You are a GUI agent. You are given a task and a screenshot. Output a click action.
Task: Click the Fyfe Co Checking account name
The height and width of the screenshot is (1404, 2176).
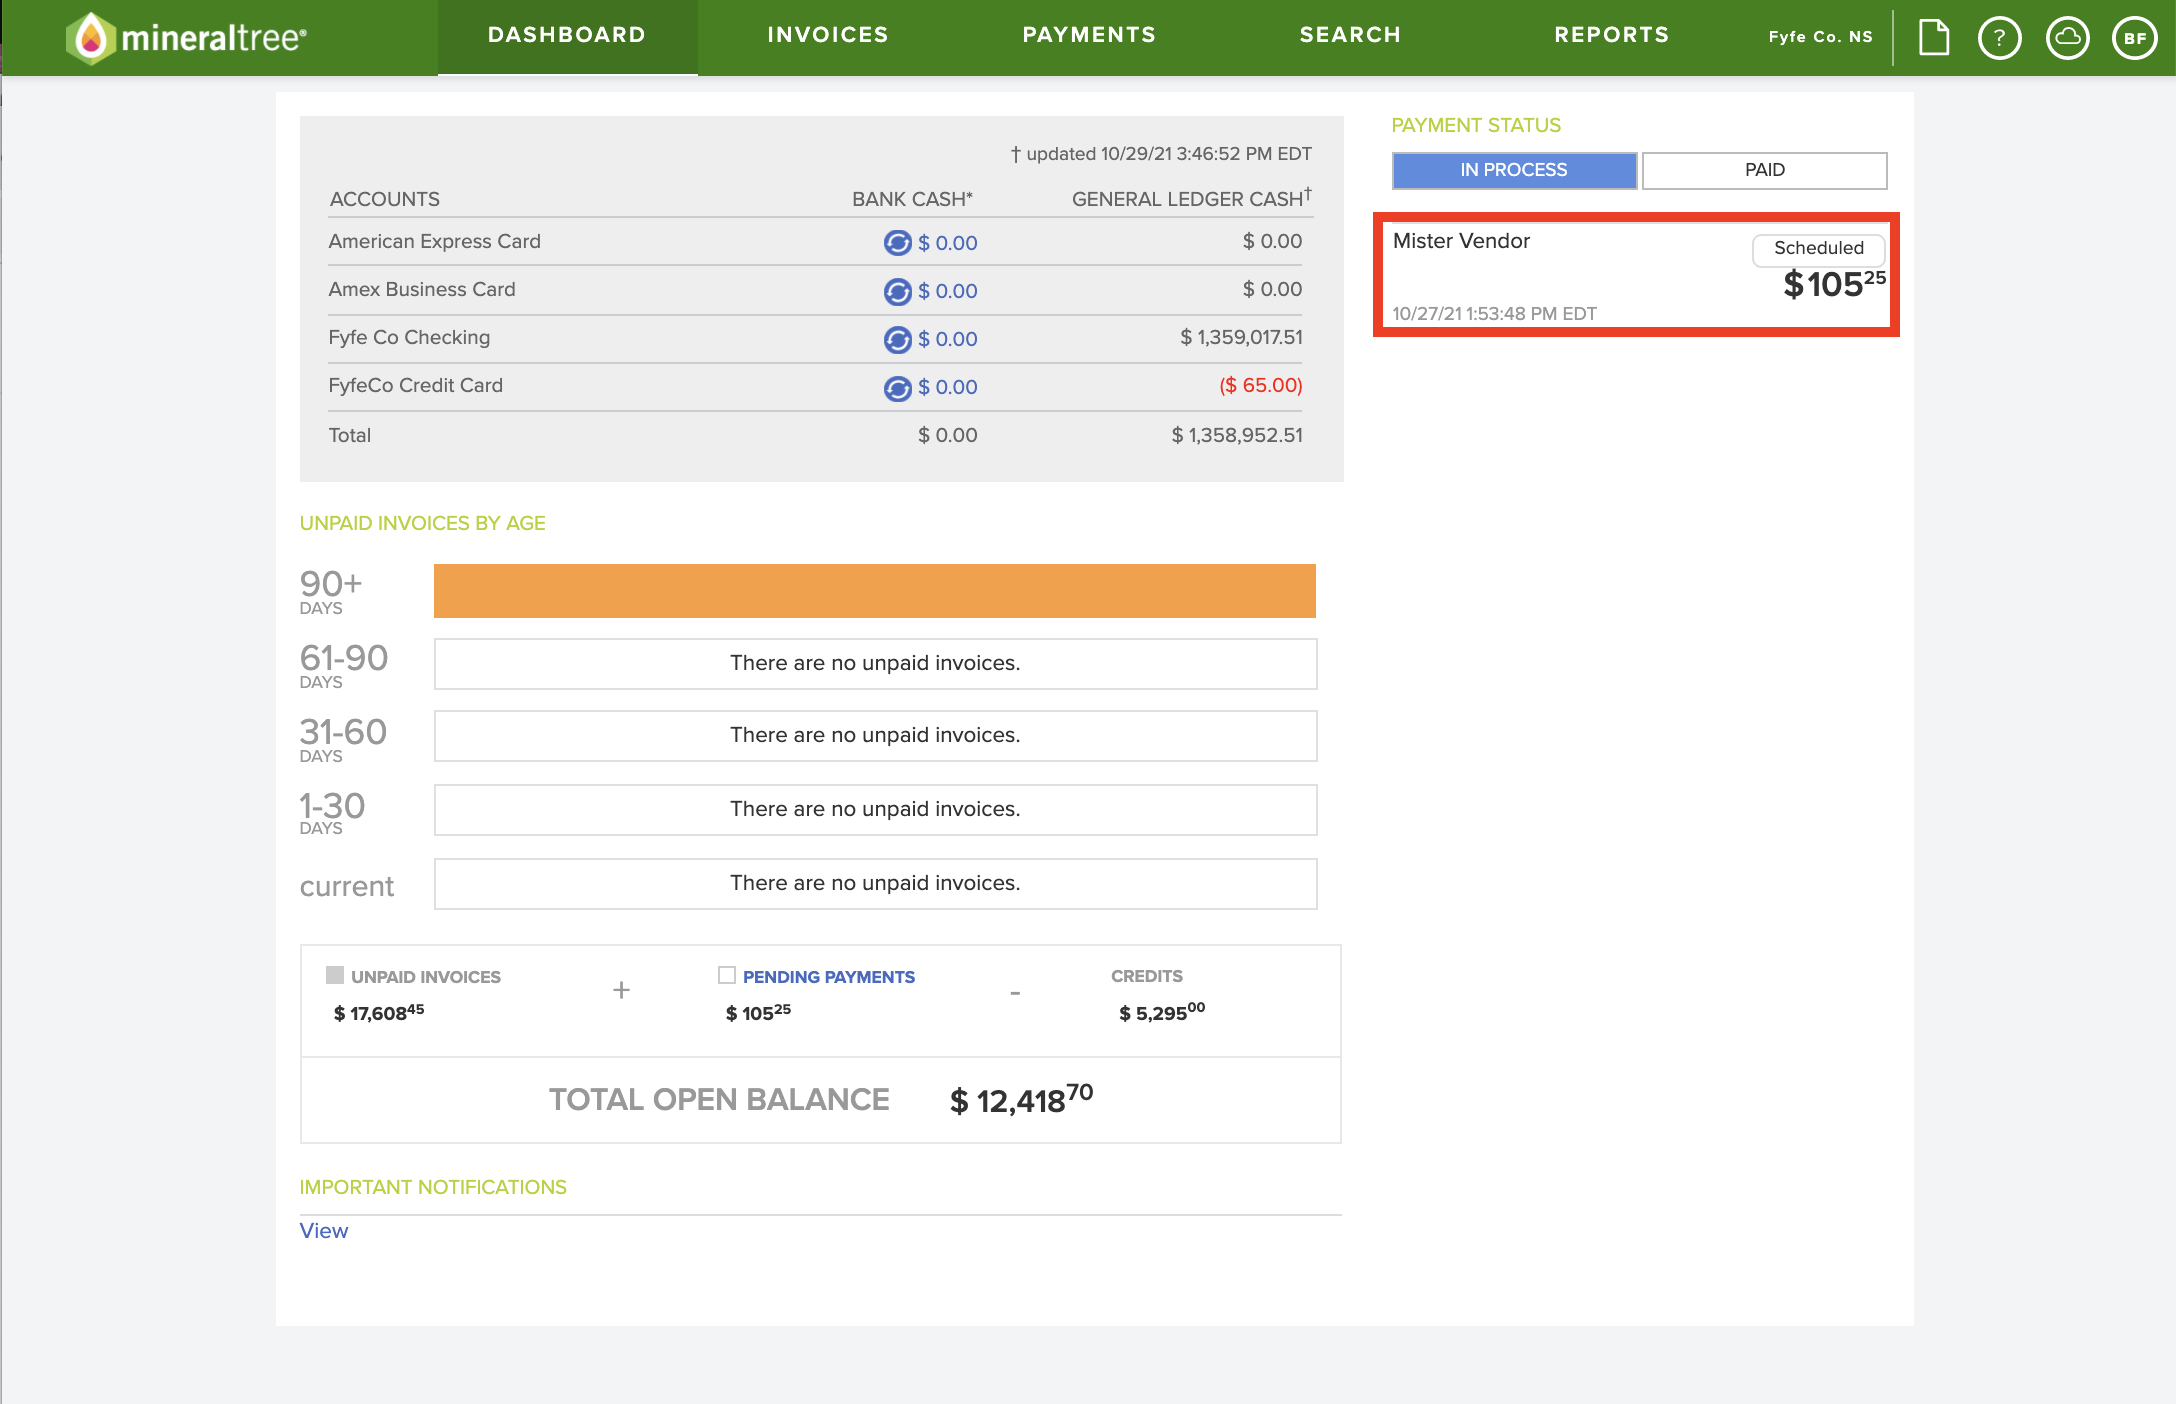[409, 337]
